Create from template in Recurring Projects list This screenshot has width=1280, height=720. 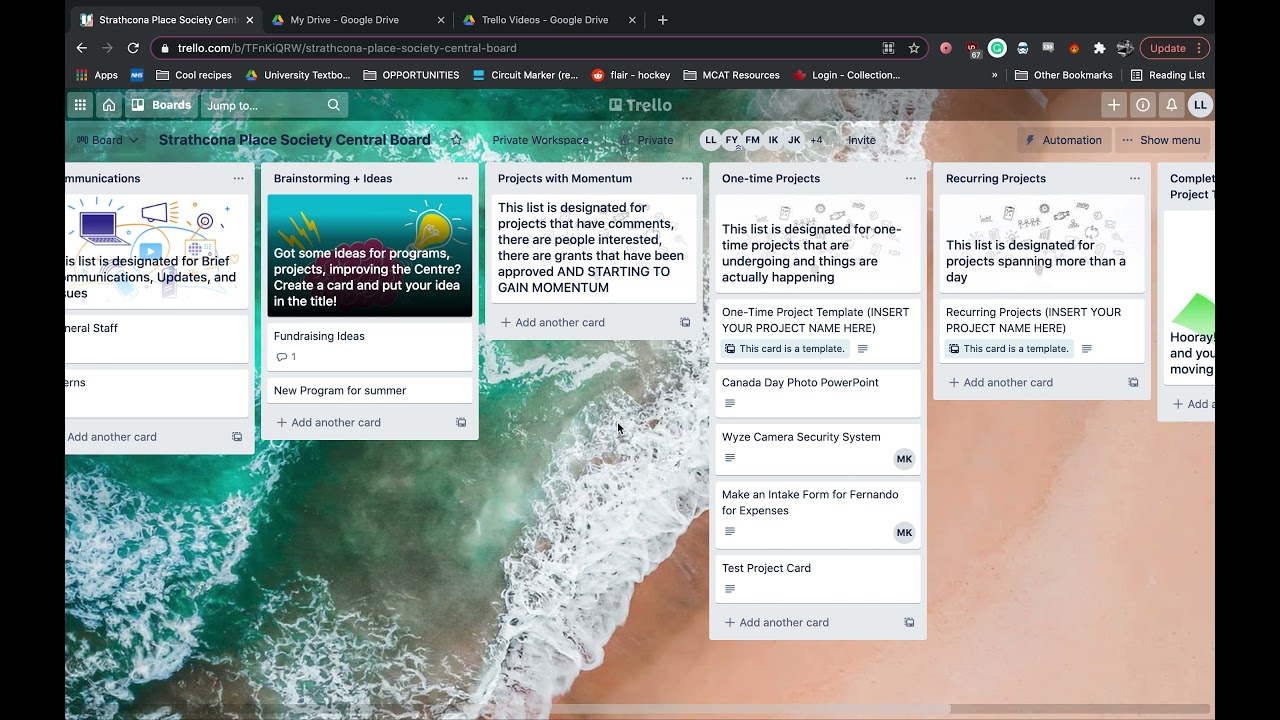[1133, 382]
